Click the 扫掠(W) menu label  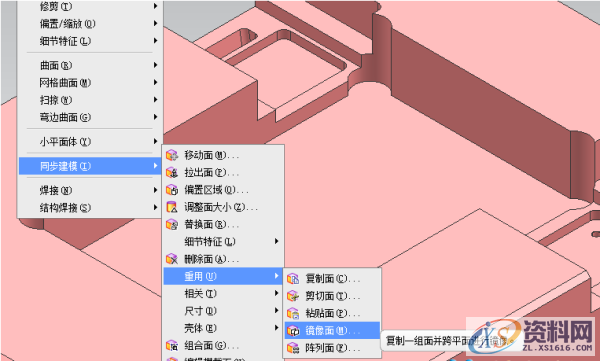[56, 100]
